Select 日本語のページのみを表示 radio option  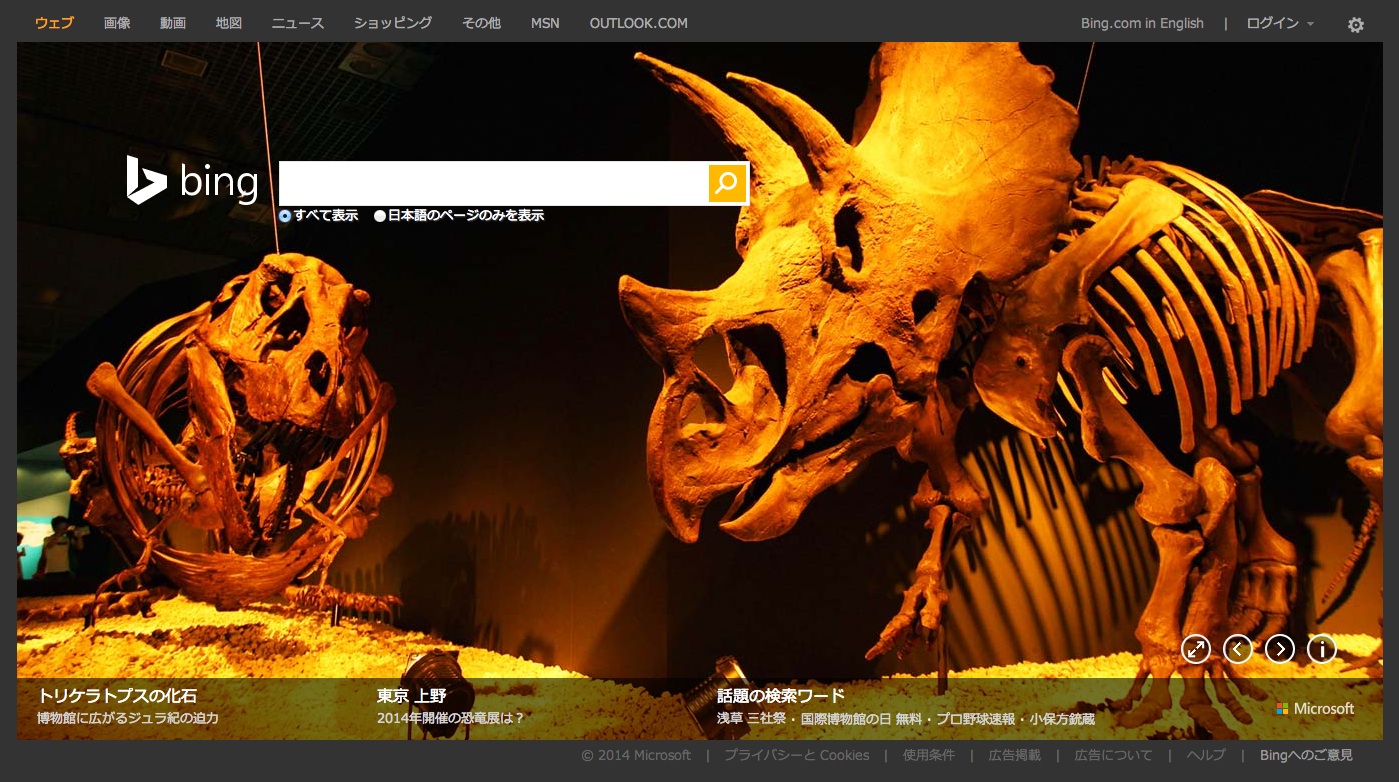pyautogui.click(x=380, y=215)
